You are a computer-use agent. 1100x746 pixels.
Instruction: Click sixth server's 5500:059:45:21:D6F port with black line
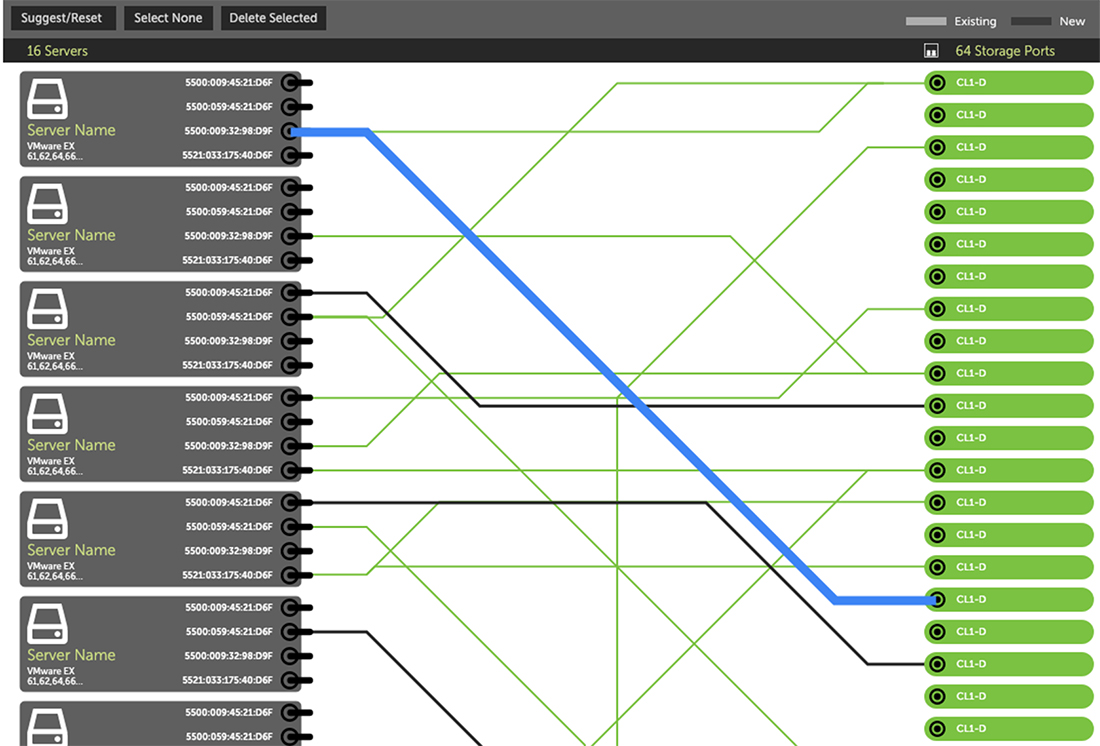290,632
